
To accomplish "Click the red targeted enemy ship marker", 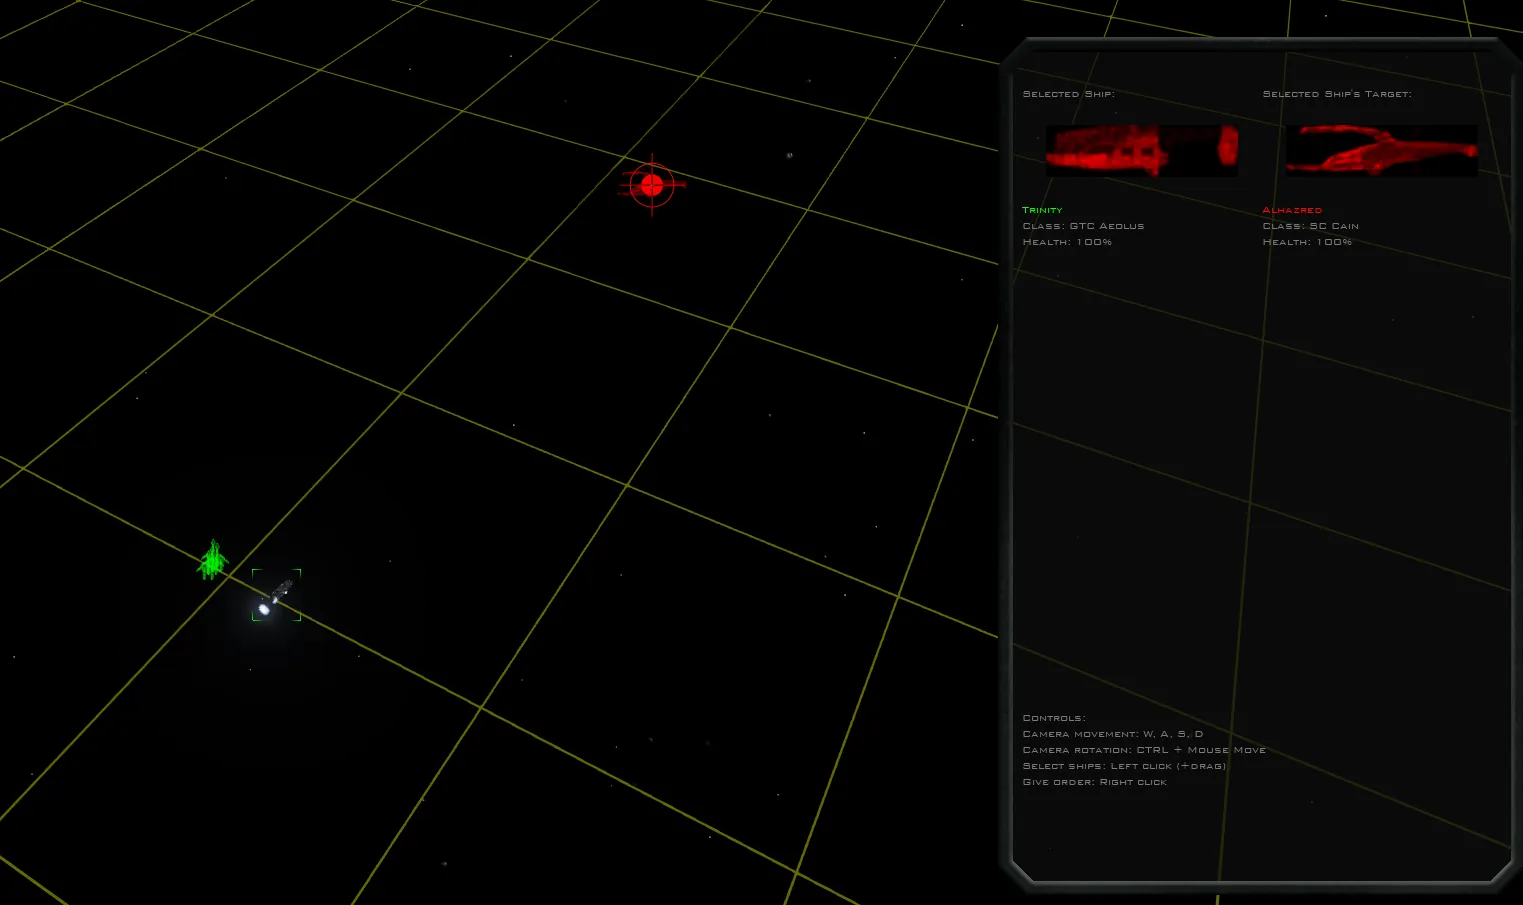I will point(652,185).
